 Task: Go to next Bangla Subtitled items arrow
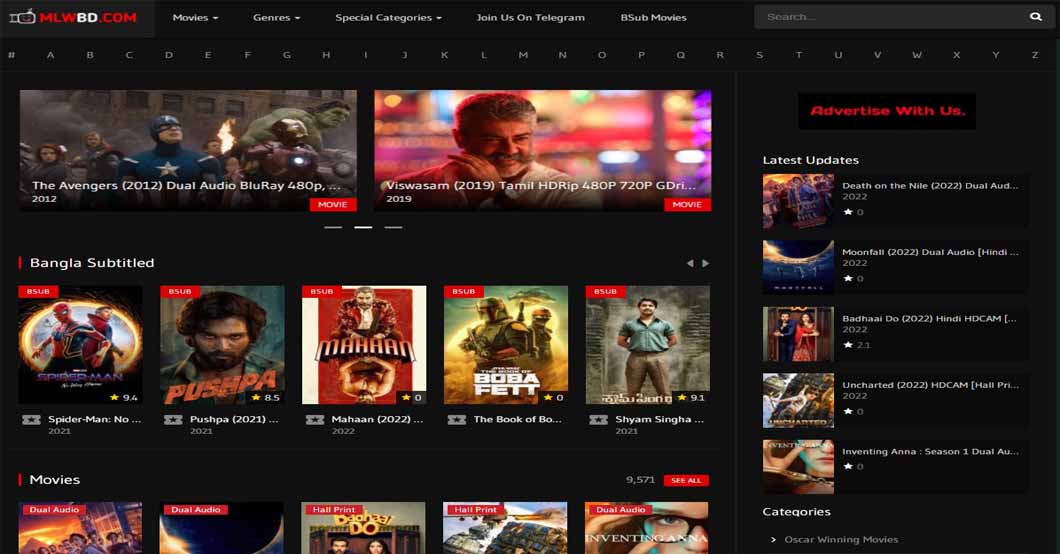coord(706,263)
